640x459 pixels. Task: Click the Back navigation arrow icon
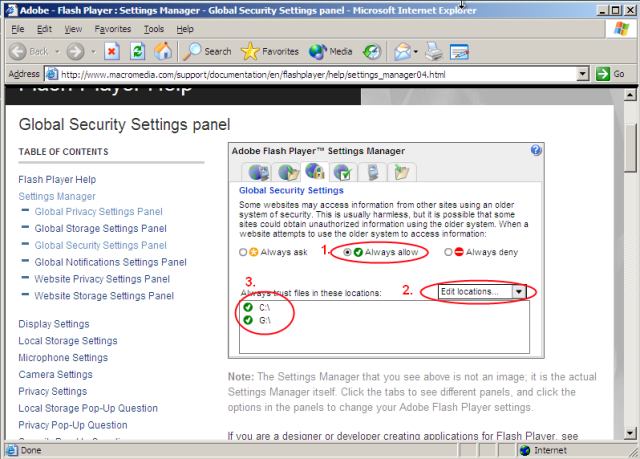18,51
